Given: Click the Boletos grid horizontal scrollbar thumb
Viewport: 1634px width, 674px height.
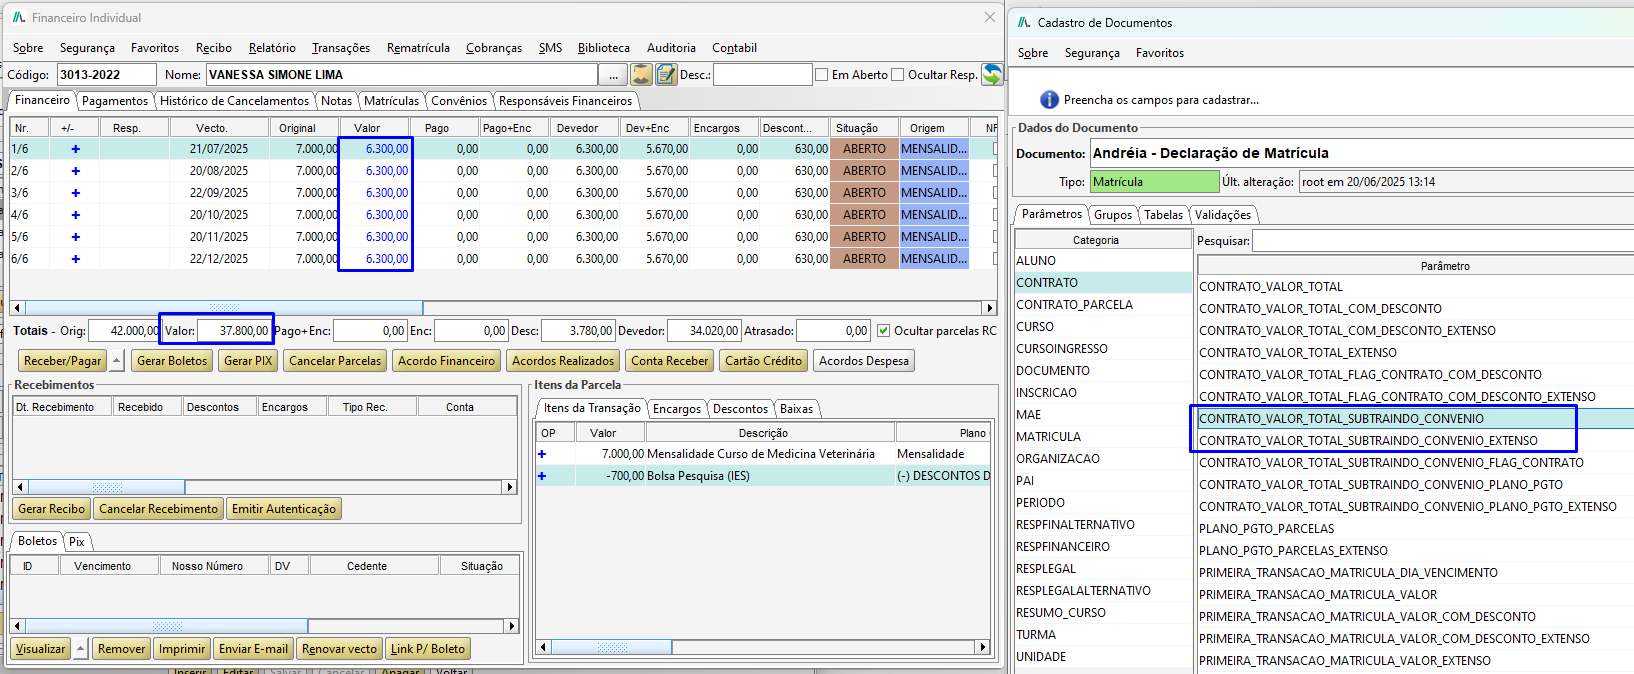Looking at the screenshot, I should pyautogui.click(x=166, y=626).
